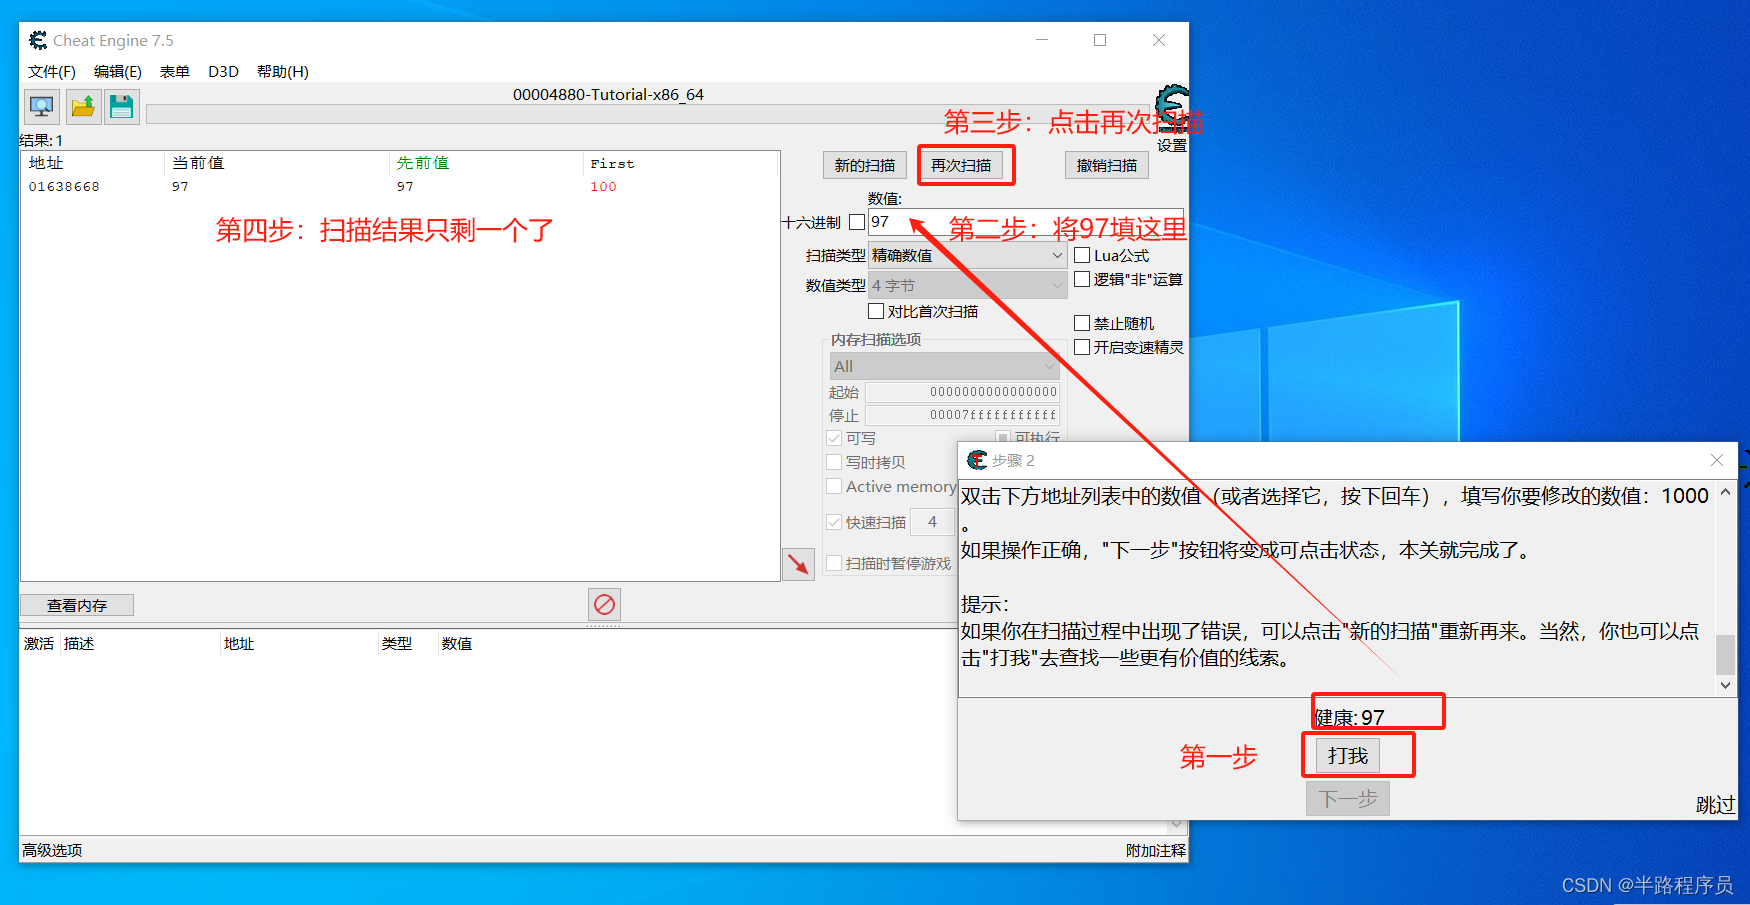
Task: Toggle the 对比首次扫描 checkbox
Action: point(876,311)
